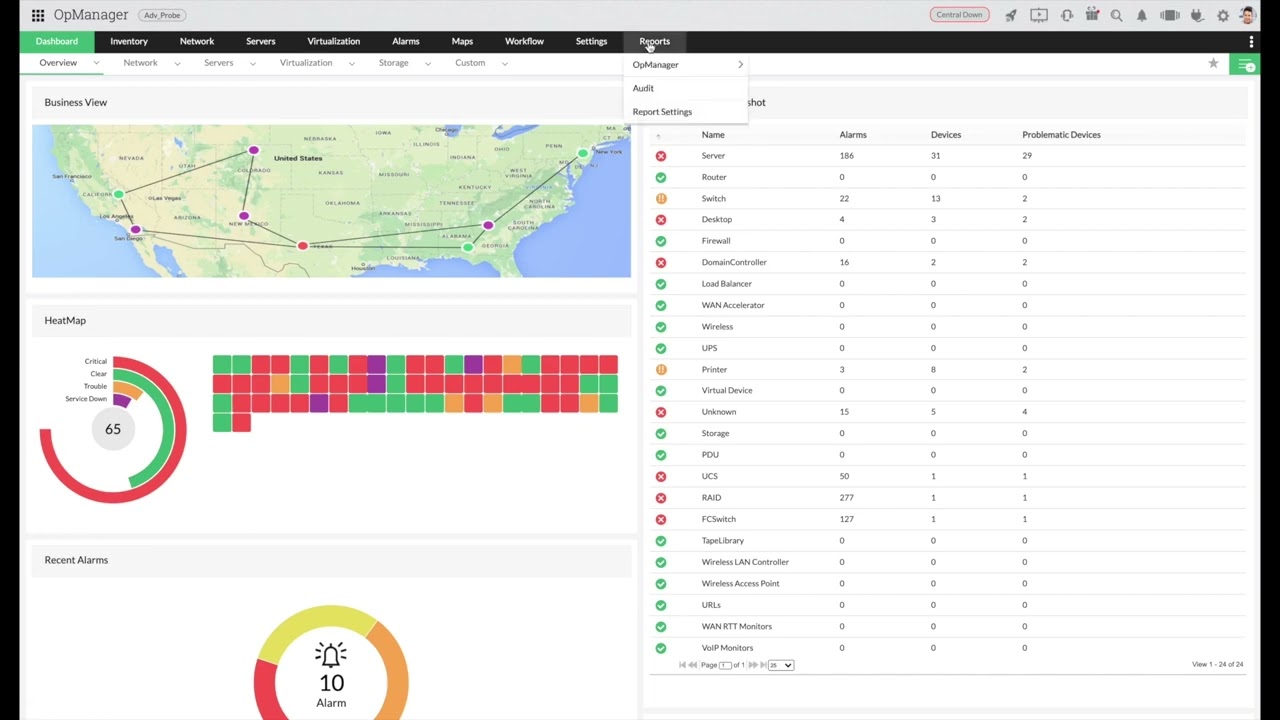Go to the first page arrow
1280x720 pixels.
coord(683,665)
